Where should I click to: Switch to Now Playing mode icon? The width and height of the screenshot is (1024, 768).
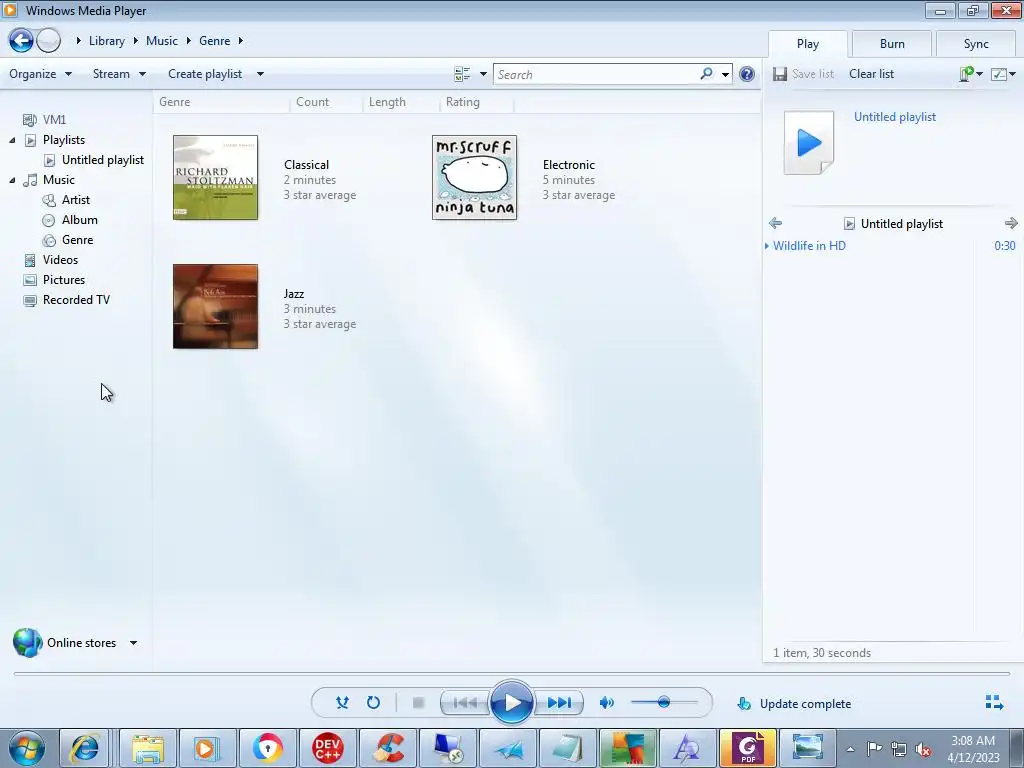click(x=994, y=702)
